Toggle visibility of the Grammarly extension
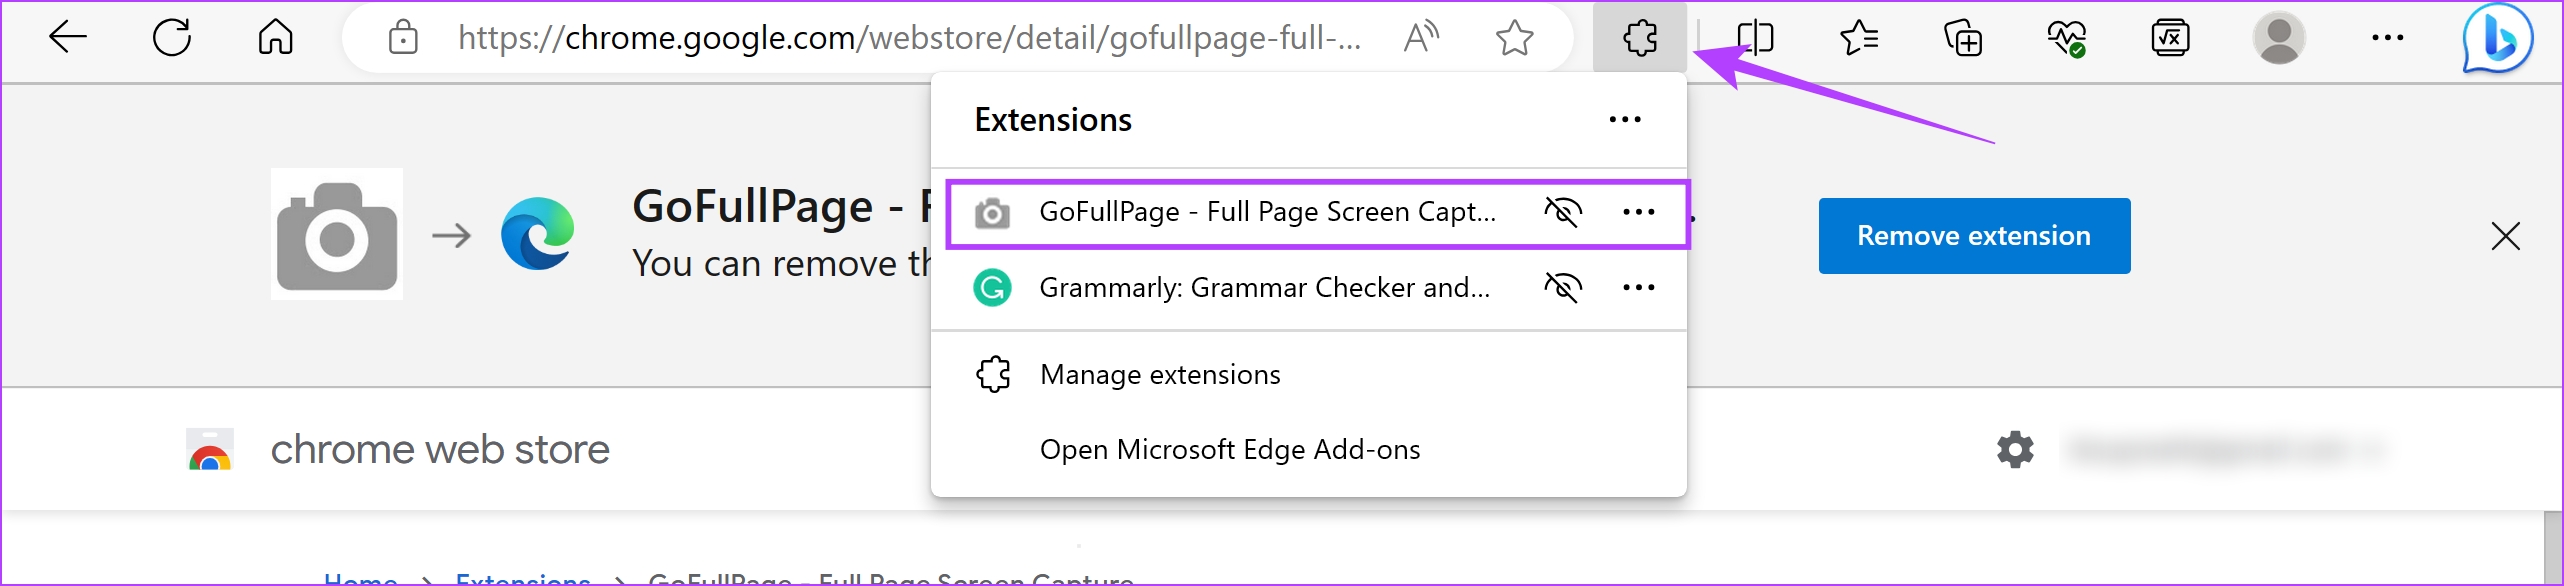2564x586 pixels. tap(1564, 288)
